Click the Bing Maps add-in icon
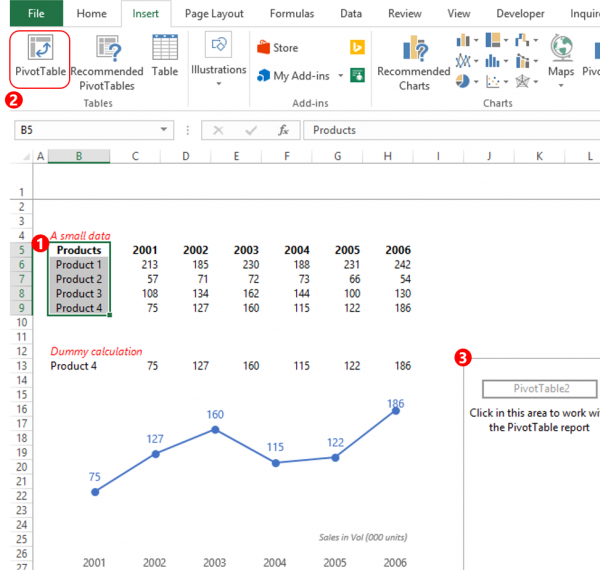Viewport: 600px width, 570px height. tap(356, 47)
